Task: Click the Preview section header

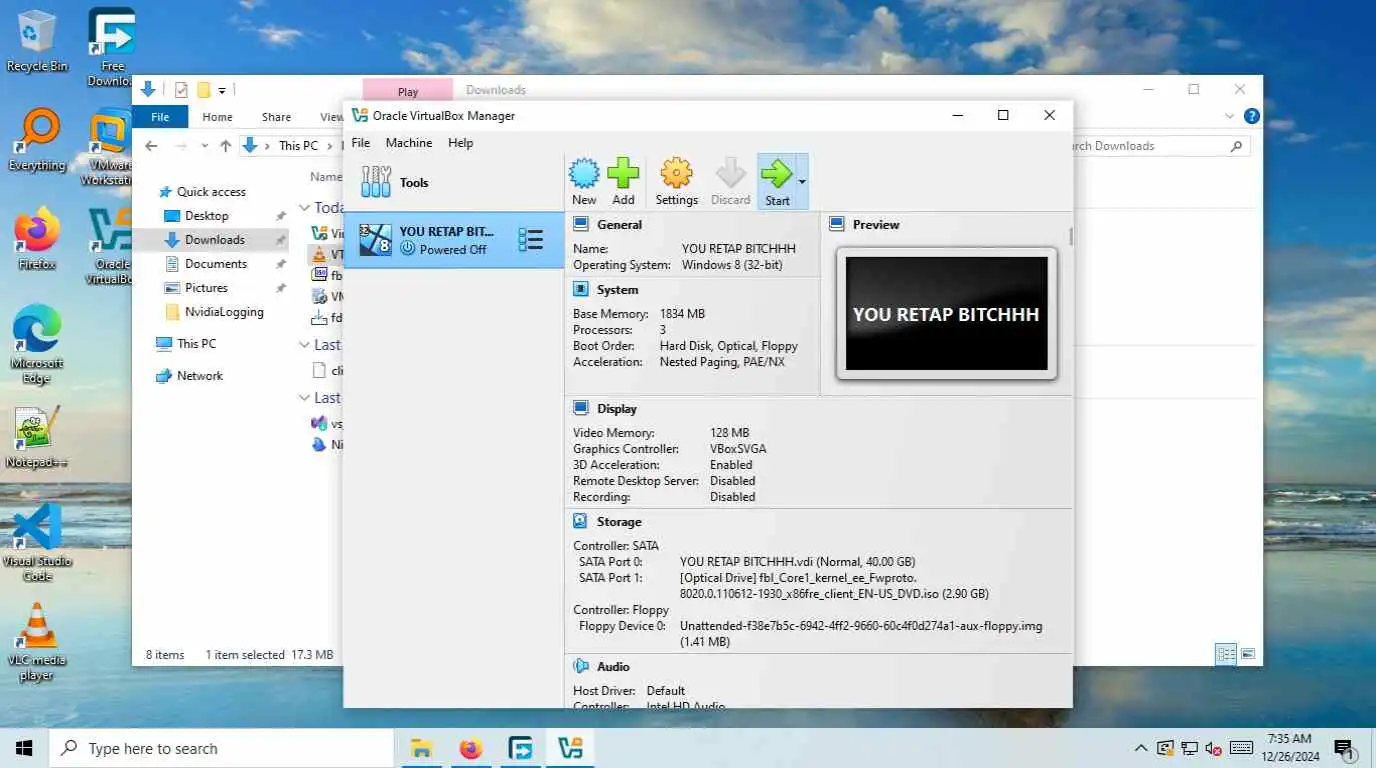Action: click(x=876, y=225)
